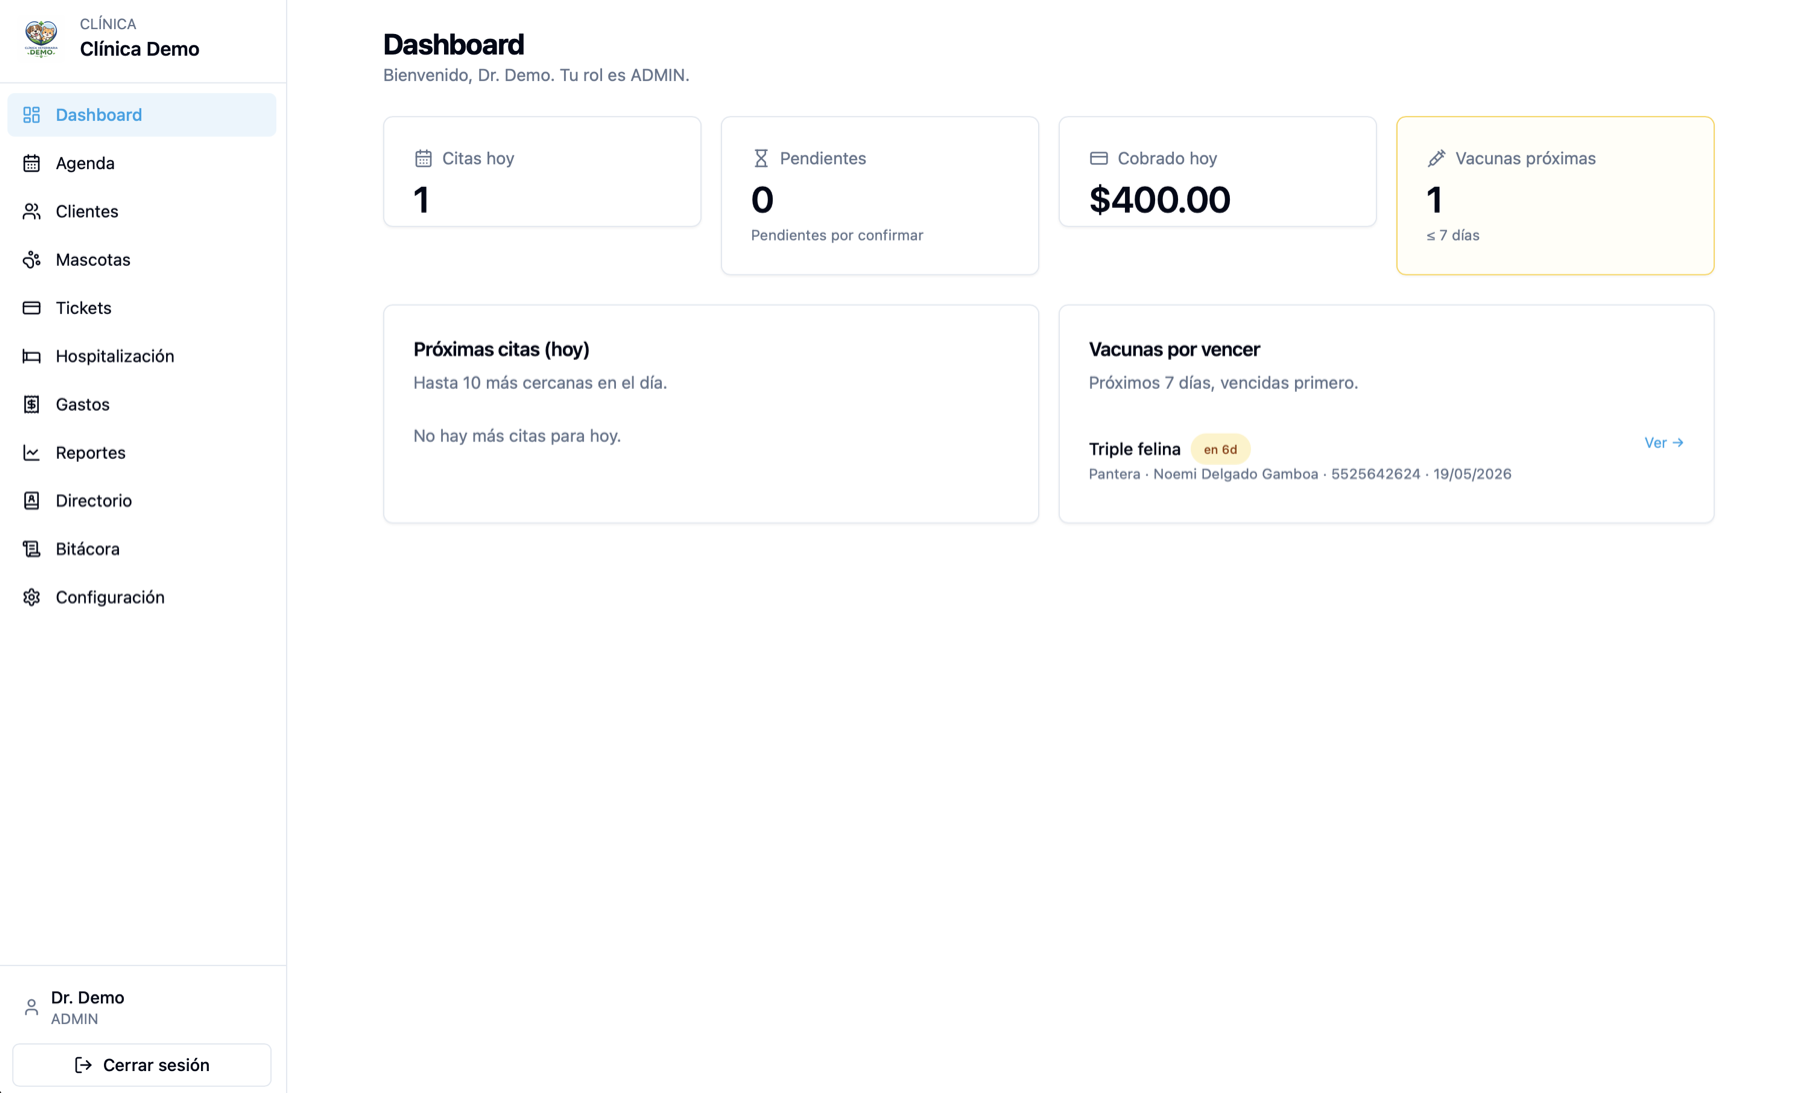Viewport: 1800px width, 1093px height.
Task: Navigate to Mascotas
Action: (x=142, y=260)
